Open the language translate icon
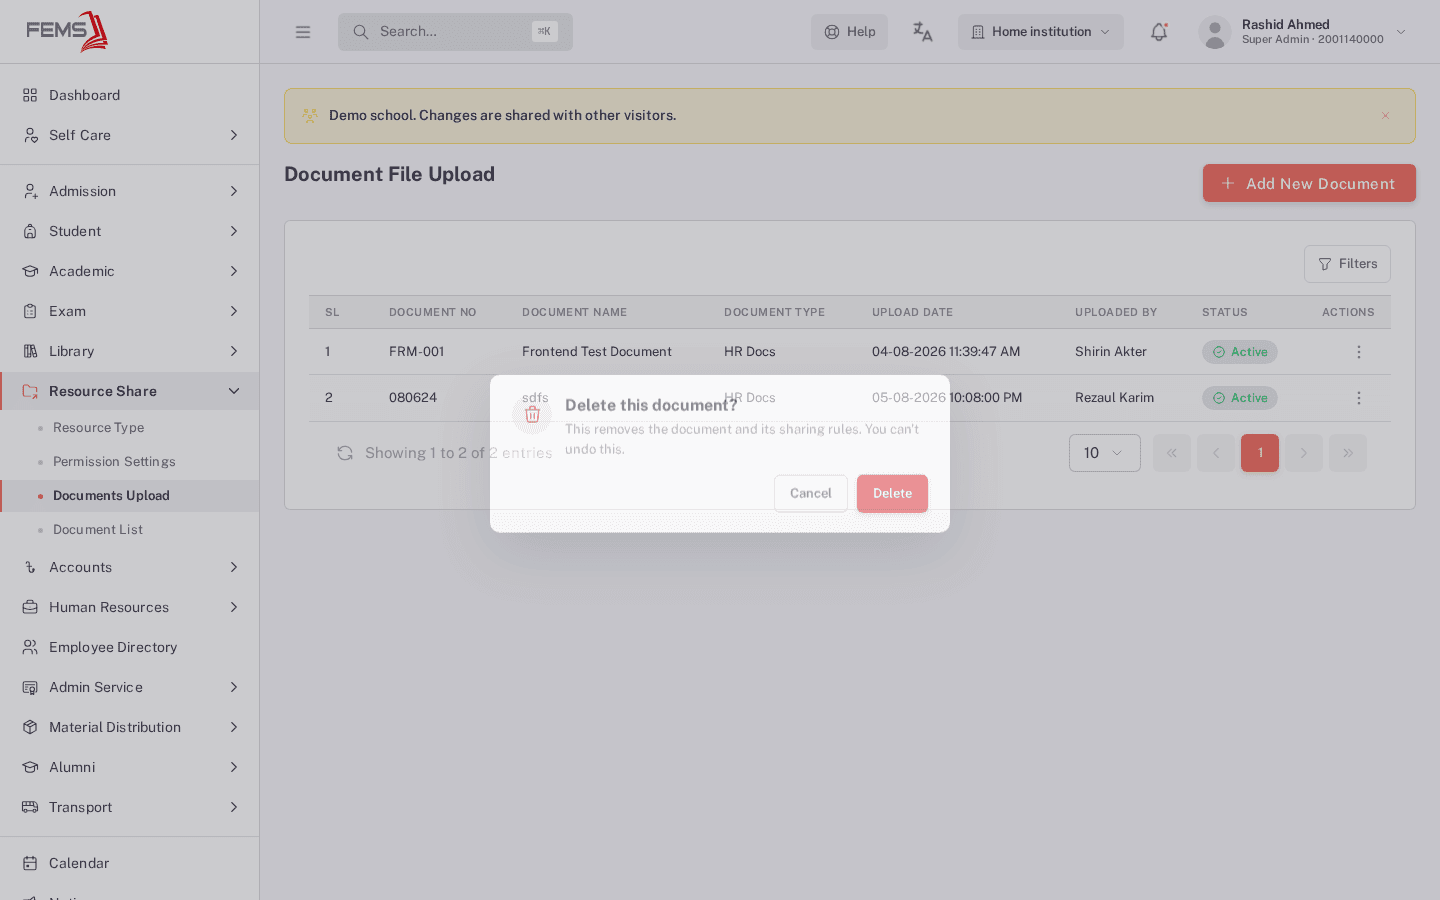The image size is (1440, 900). [923, 32]
